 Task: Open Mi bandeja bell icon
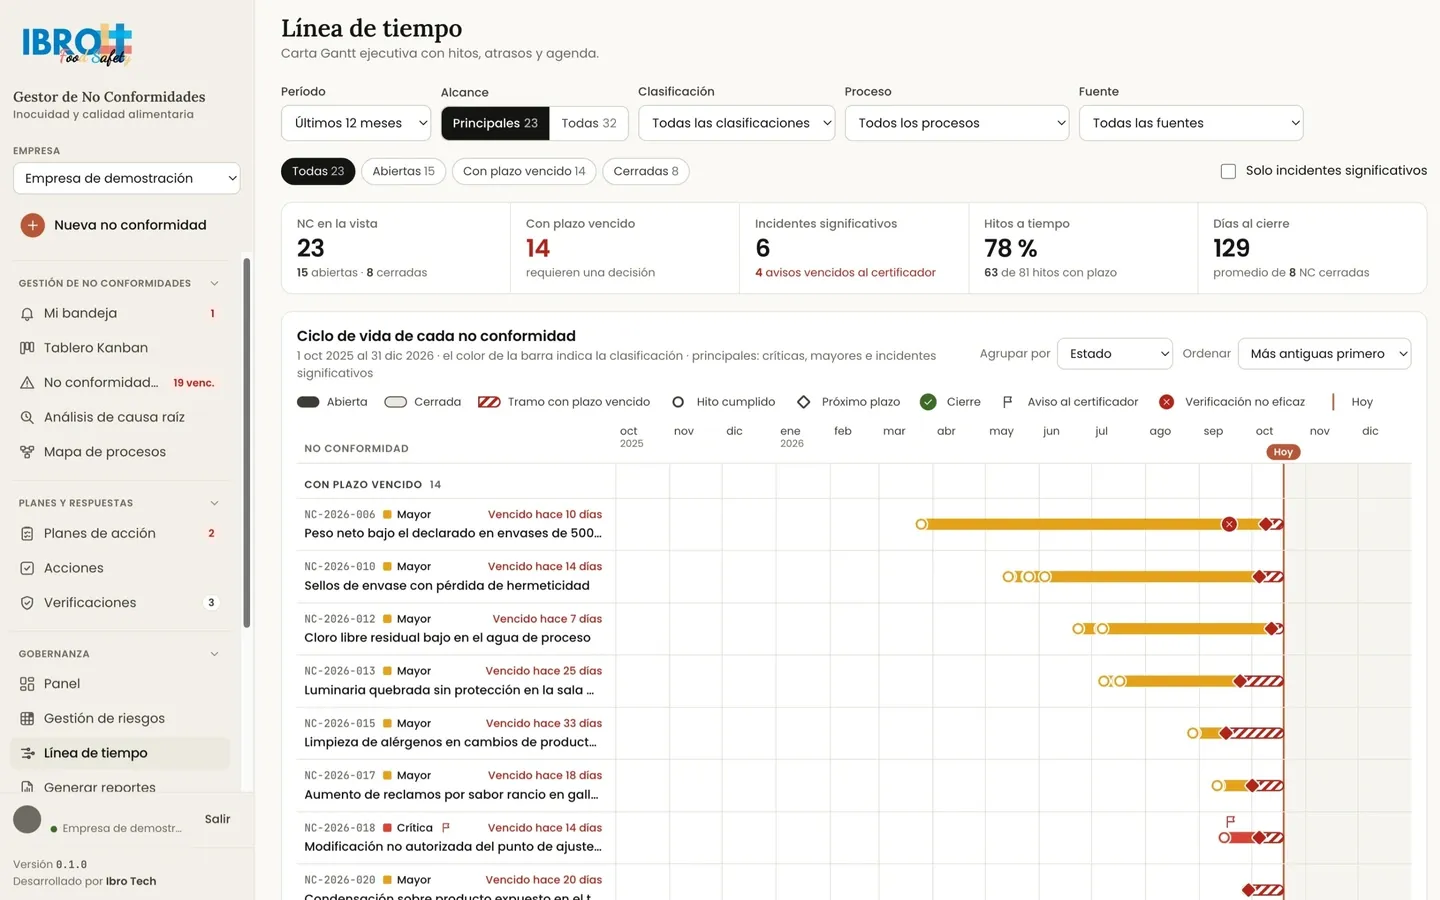click(x=27, y=314)
